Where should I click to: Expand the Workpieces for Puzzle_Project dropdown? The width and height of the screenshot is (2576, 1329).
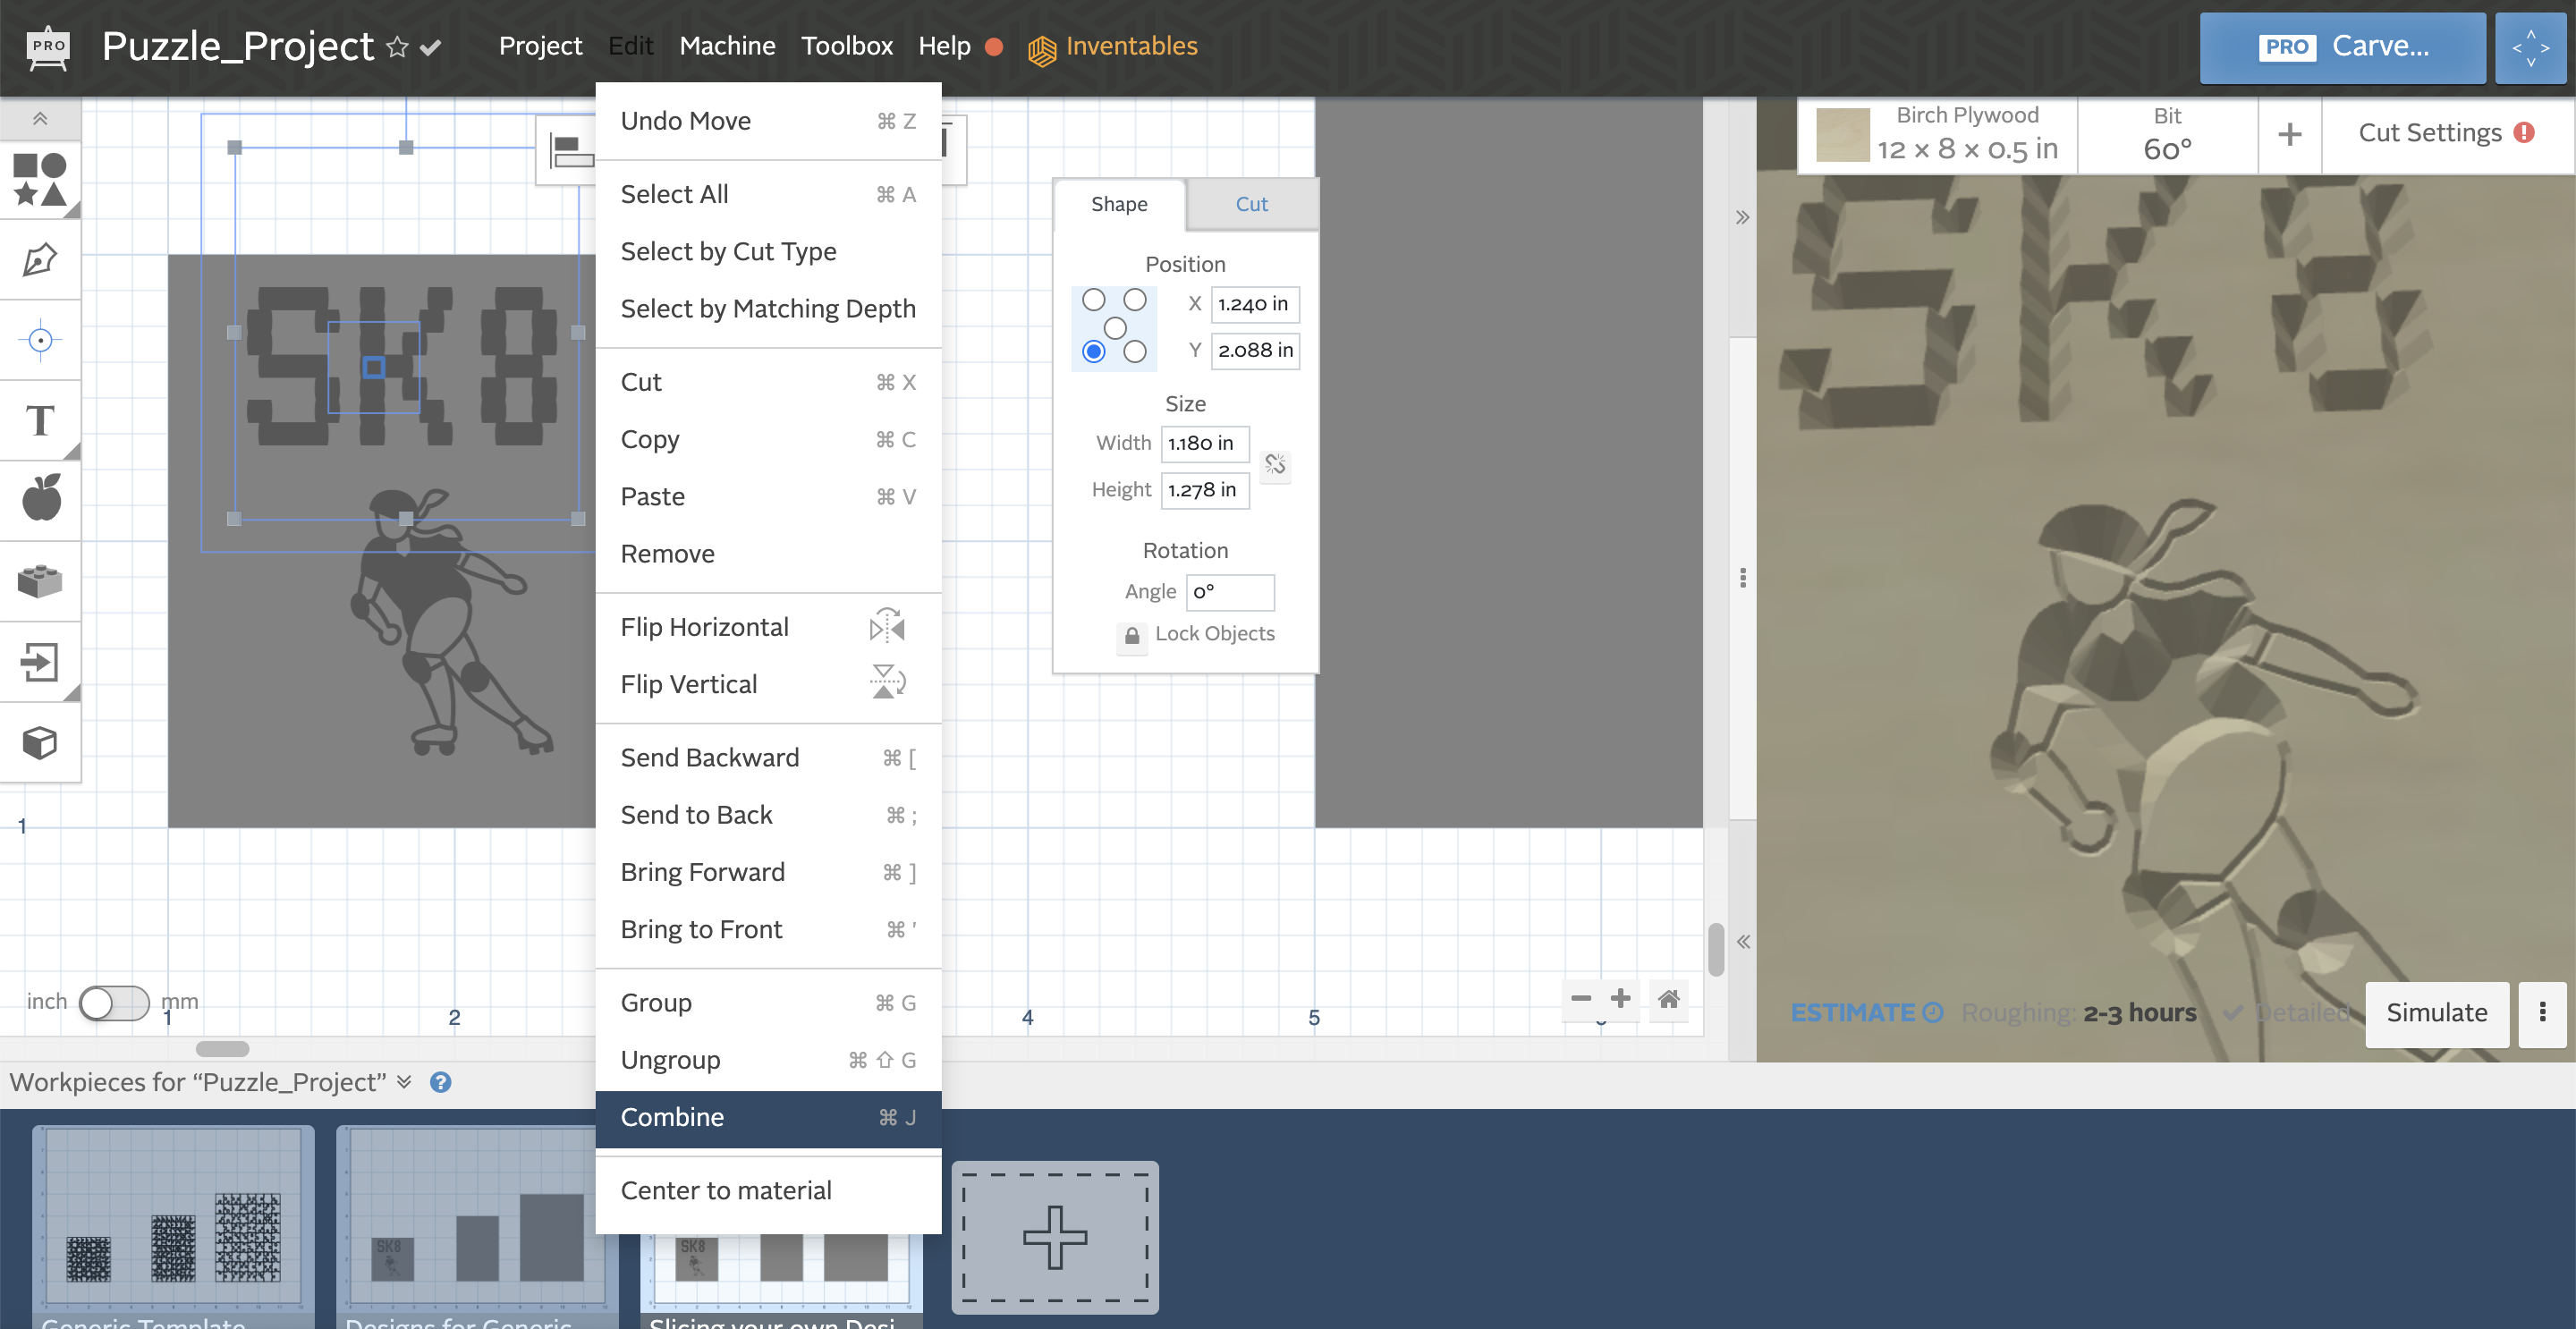click(404, 1082)
